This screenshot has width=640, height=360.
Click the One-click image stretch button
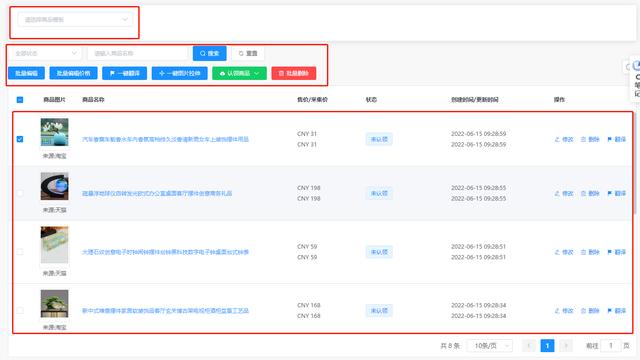tap(180, 73)
